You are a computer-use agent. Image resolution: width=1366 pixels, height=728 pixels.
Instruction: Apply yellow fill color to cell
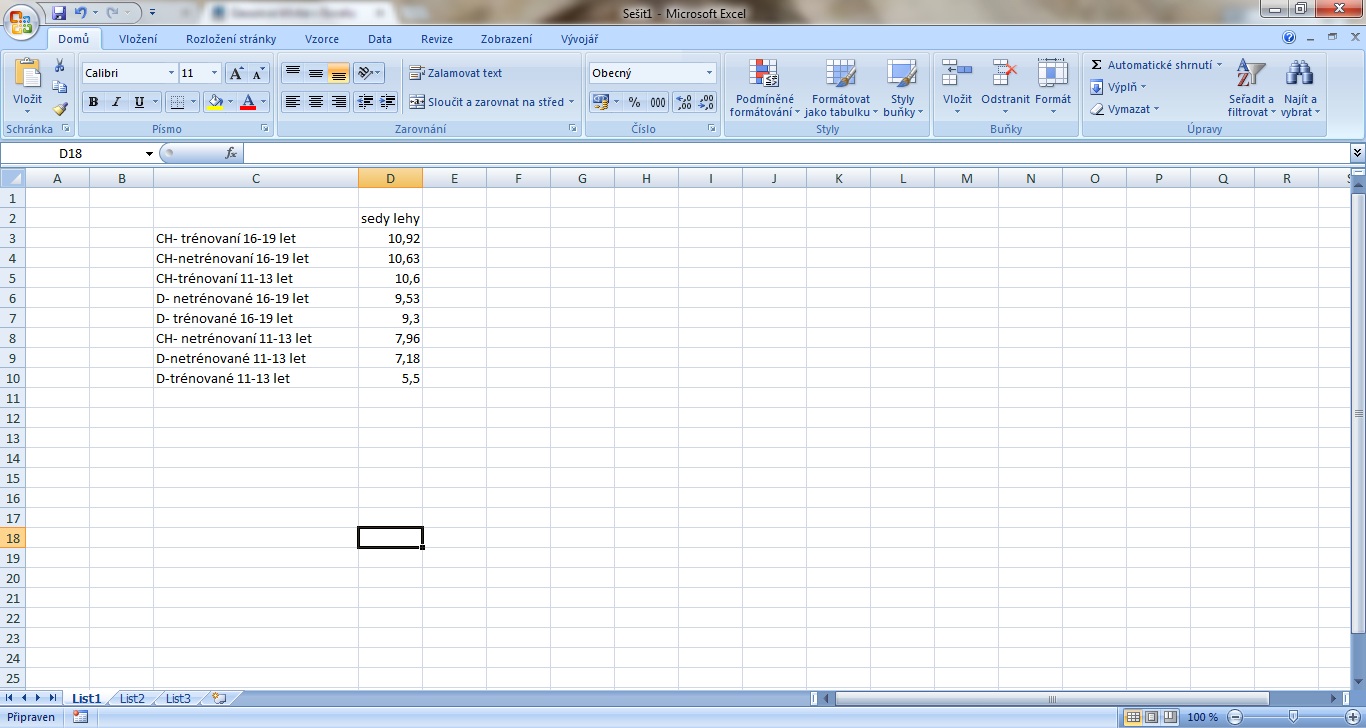(214, 102)
